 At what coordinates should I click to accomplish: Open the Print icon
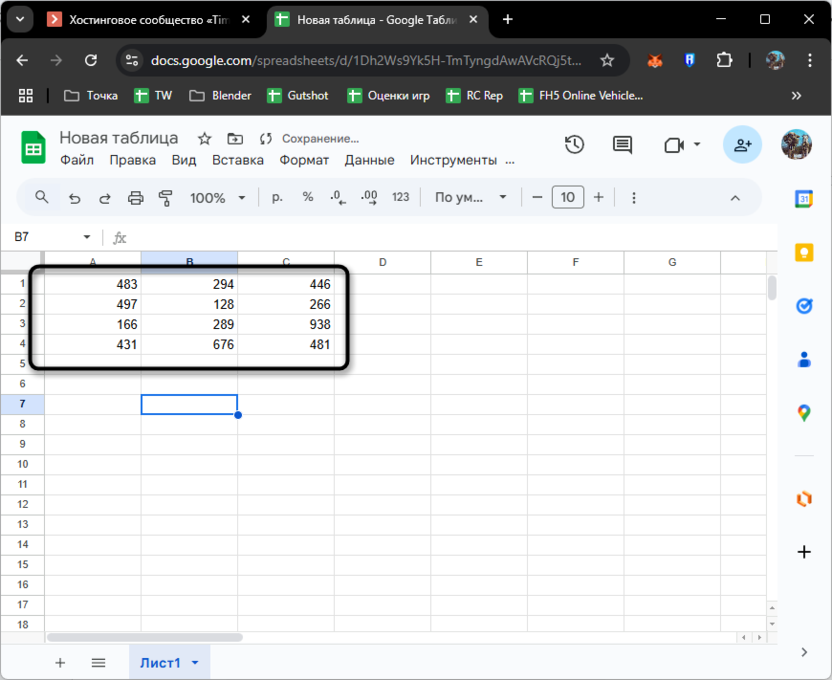[135, 197]
